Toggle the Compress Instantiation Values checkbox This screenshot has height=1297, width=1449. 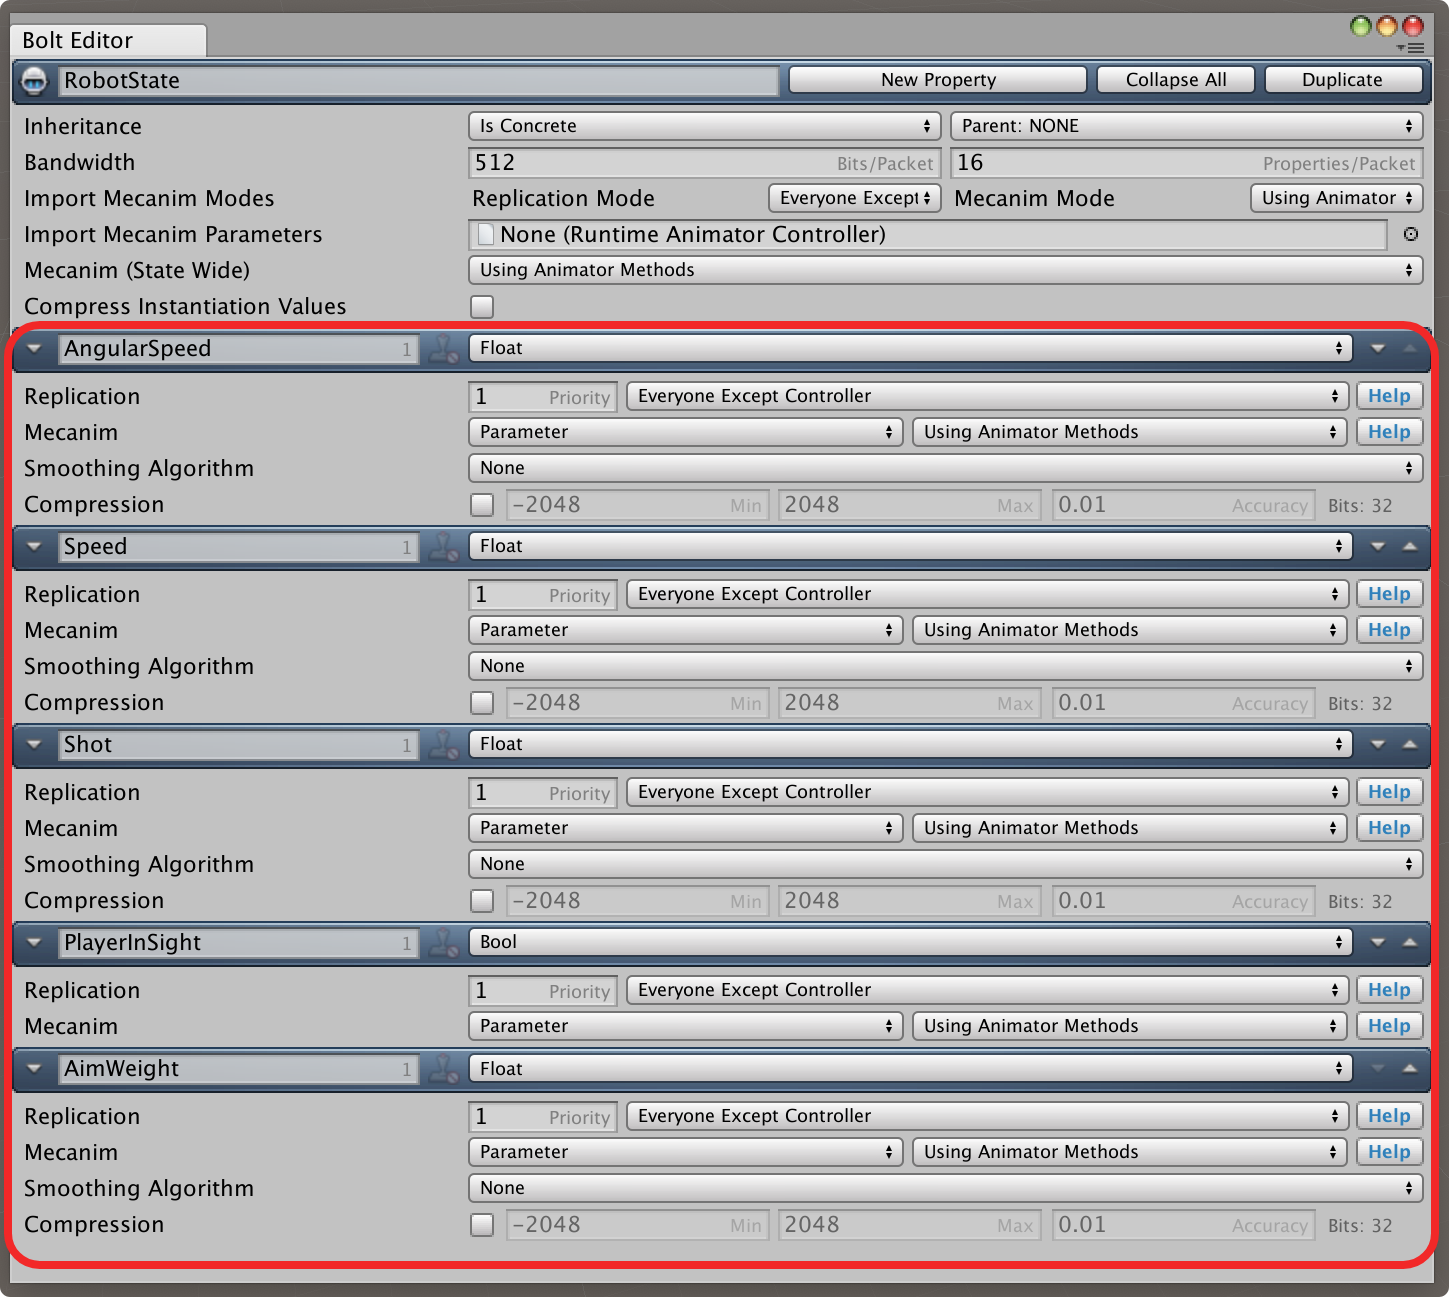click(x=482, y=306)
